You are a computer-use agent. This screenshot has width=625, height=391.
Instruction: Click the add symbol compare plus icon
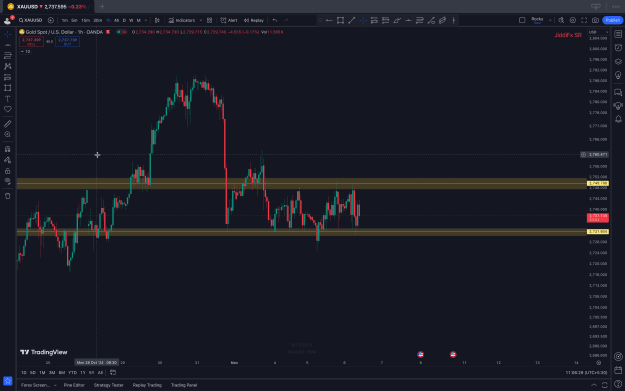pyautogui.click(x=51, y=20)
